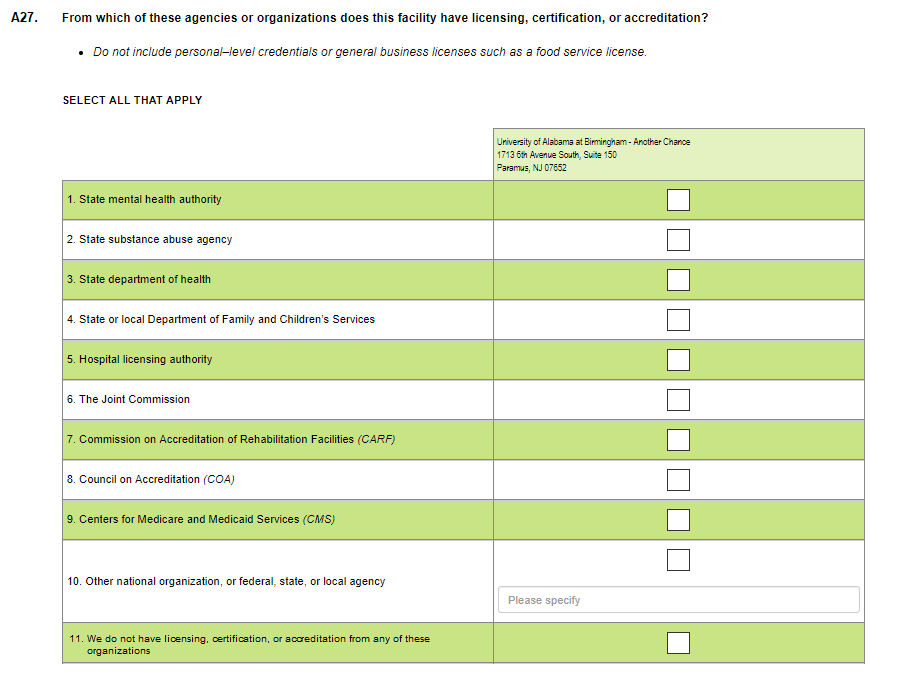Image resolution: width=901 pixels, height=677 pixels.
Task: Tick the Other national organization checkbox
Action: coord(678,560)
